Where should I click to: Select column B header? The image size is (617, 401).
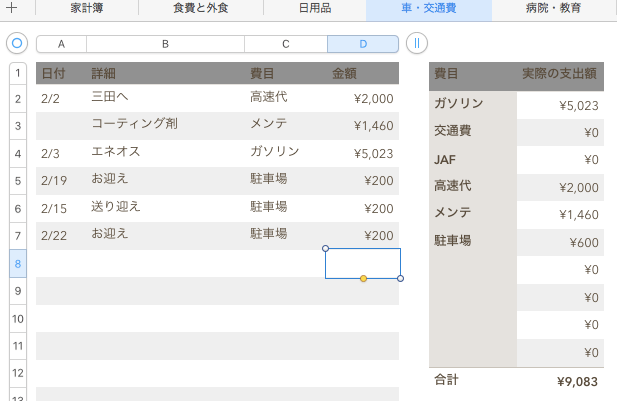(165, 44)
